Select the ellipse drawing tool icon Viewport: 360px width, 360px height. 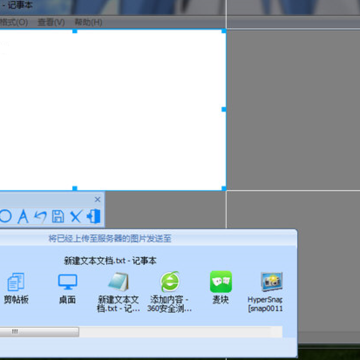coord(5,217)
